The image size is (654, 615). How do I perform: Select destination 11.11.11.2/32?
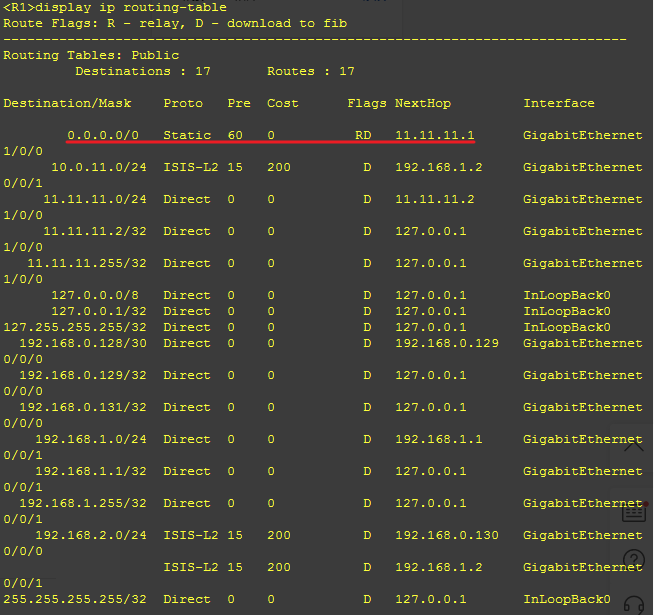click(x=95, y=231)
